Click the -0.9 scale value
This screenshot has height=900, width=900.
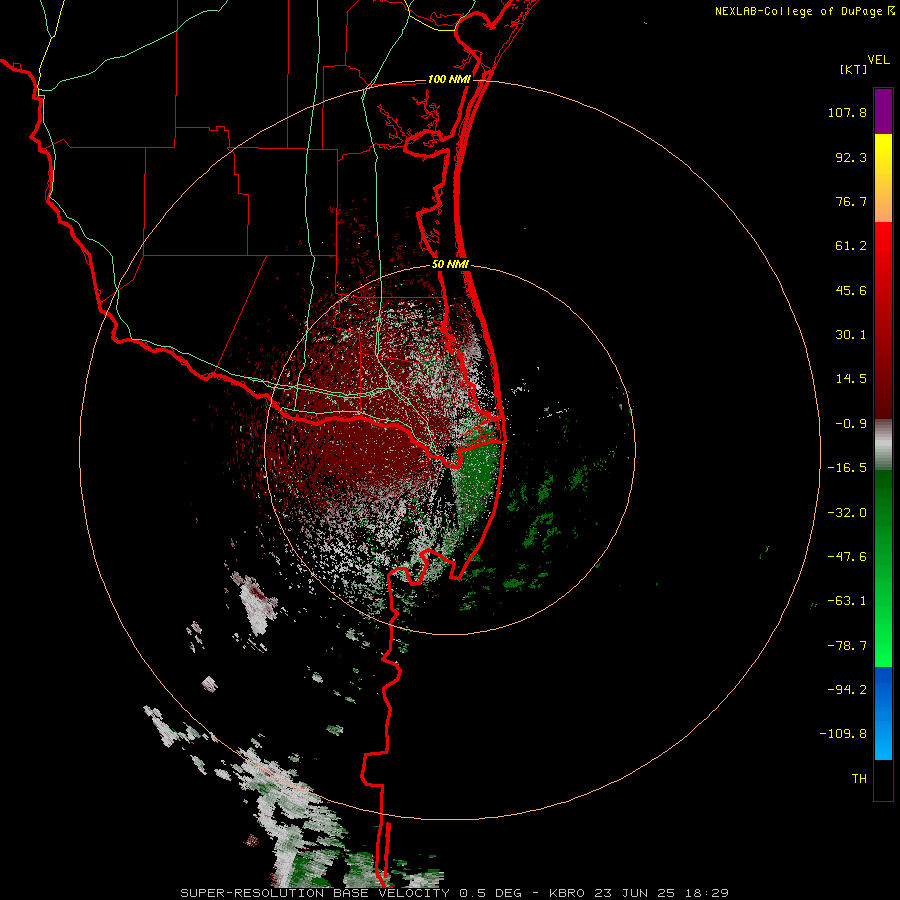coord(851,424)
